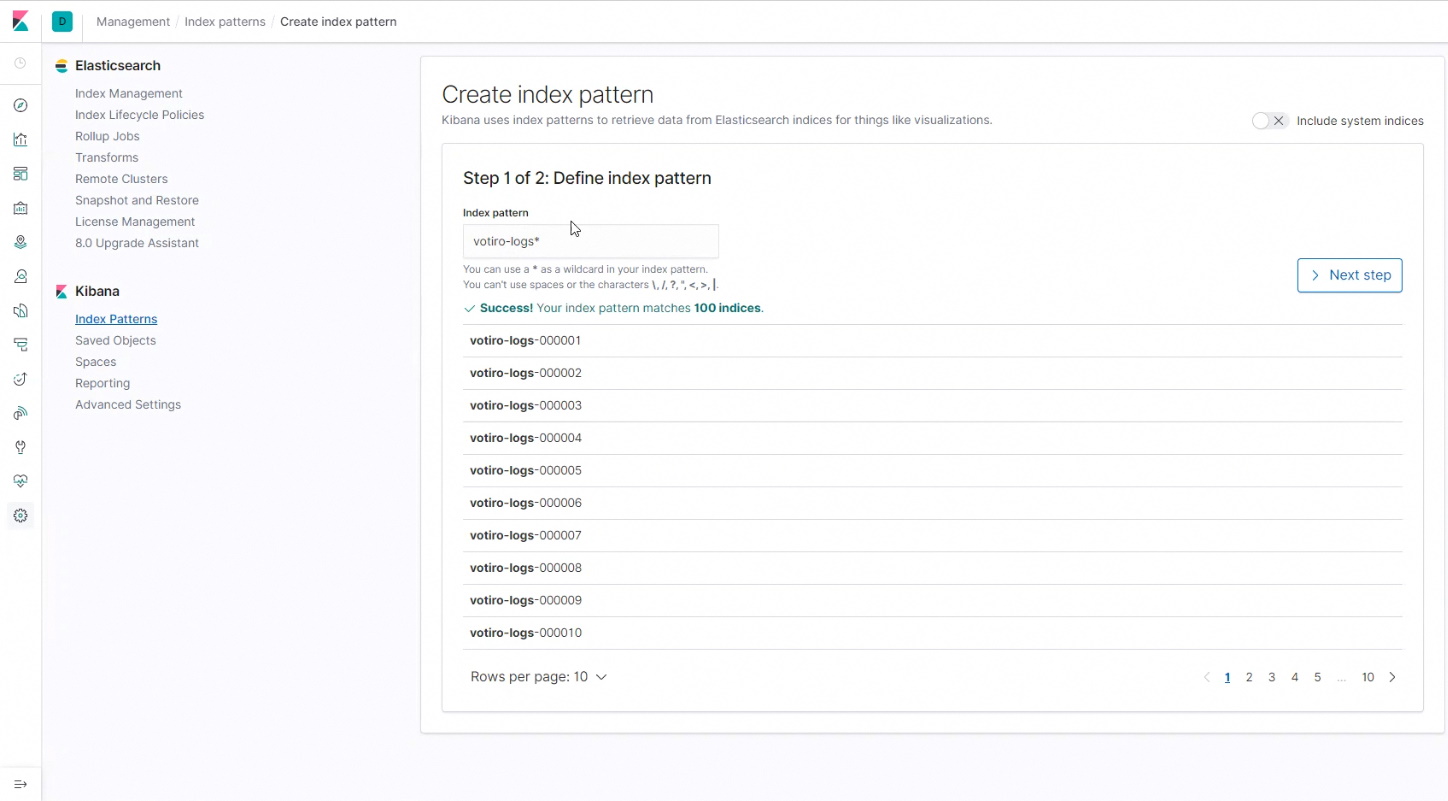Click Management in the breadcrumb

point(133,21)
